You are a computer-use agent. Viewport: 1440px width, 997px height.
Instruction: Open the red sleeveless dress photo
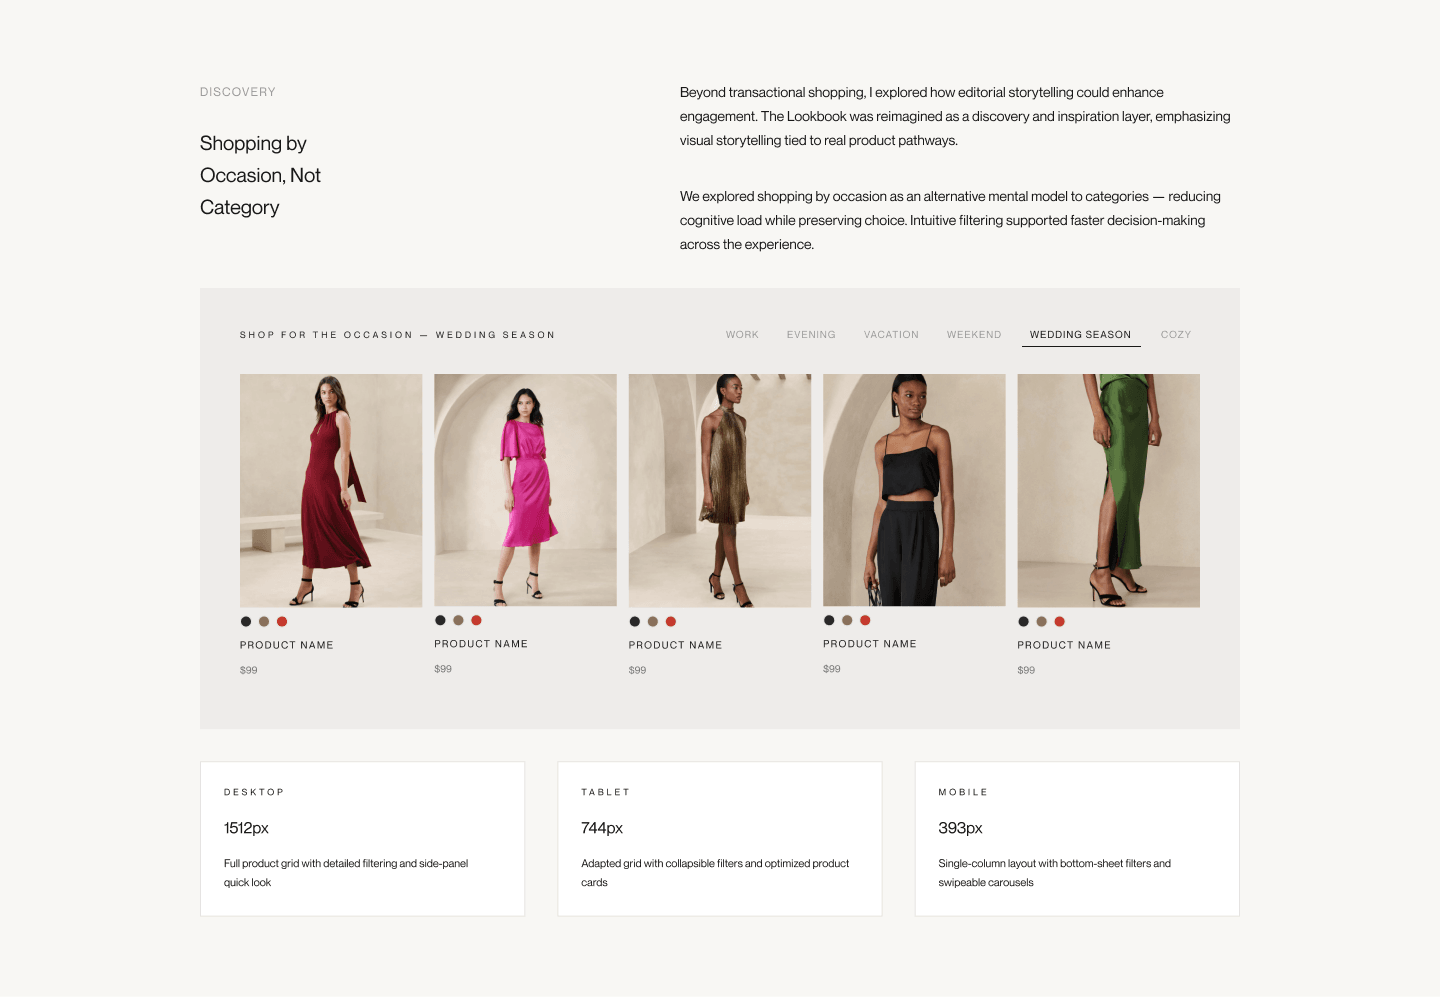331,490
